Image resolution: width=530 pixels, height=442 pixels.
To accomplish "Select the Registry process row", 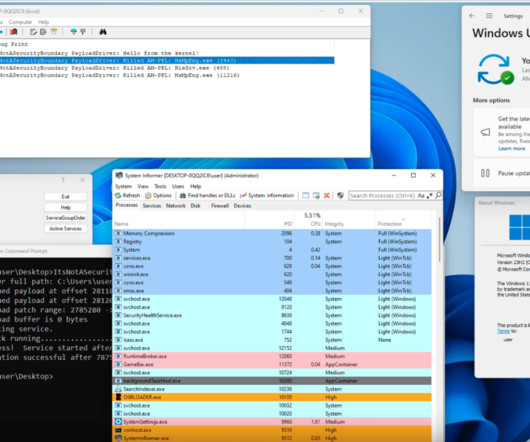I will [x=272, y=241].
